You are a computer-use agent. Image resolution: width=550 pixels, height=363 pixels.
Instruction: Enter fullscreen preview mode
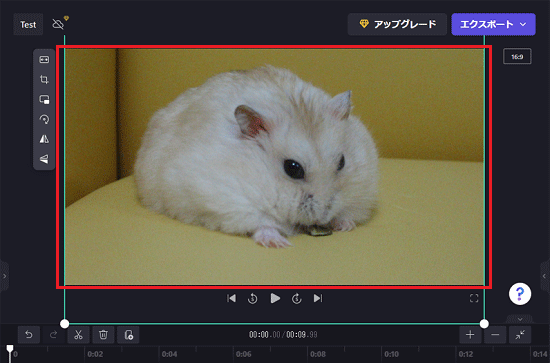pos(474,298)
